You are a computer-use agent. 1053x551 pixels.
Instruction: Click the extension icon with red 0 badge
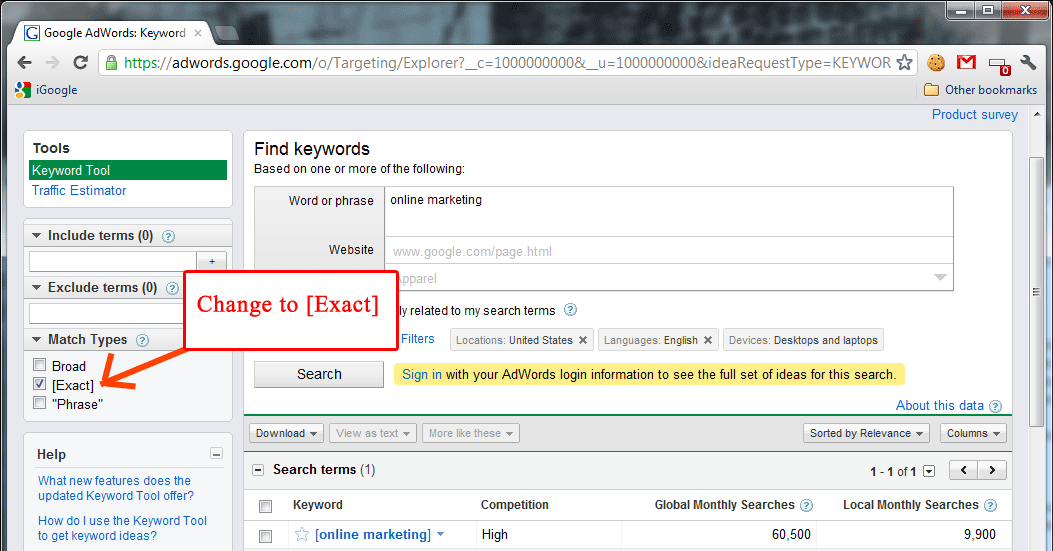point(999,65)
